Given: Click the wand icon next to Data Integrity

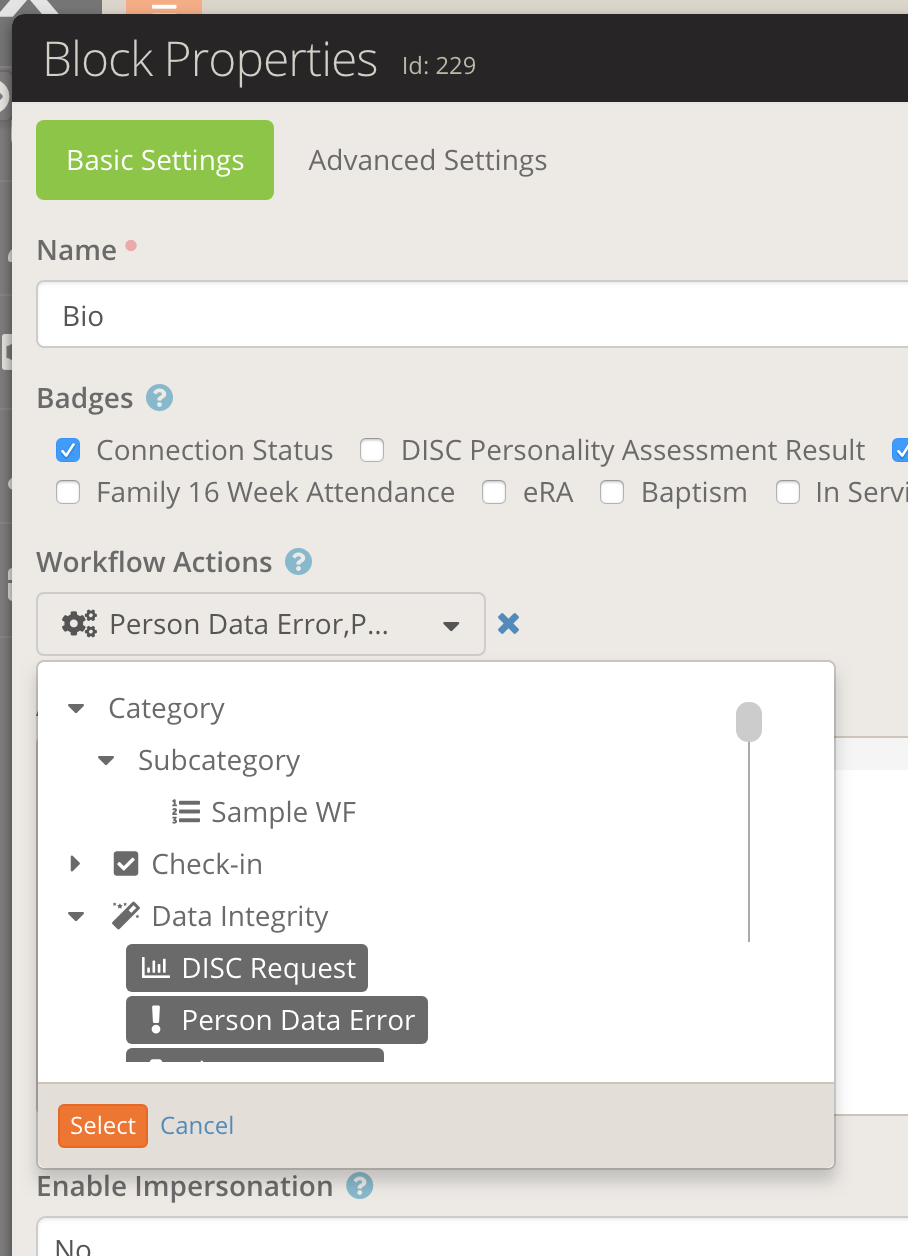Looking at the screenshot, I should click(125, 913).
